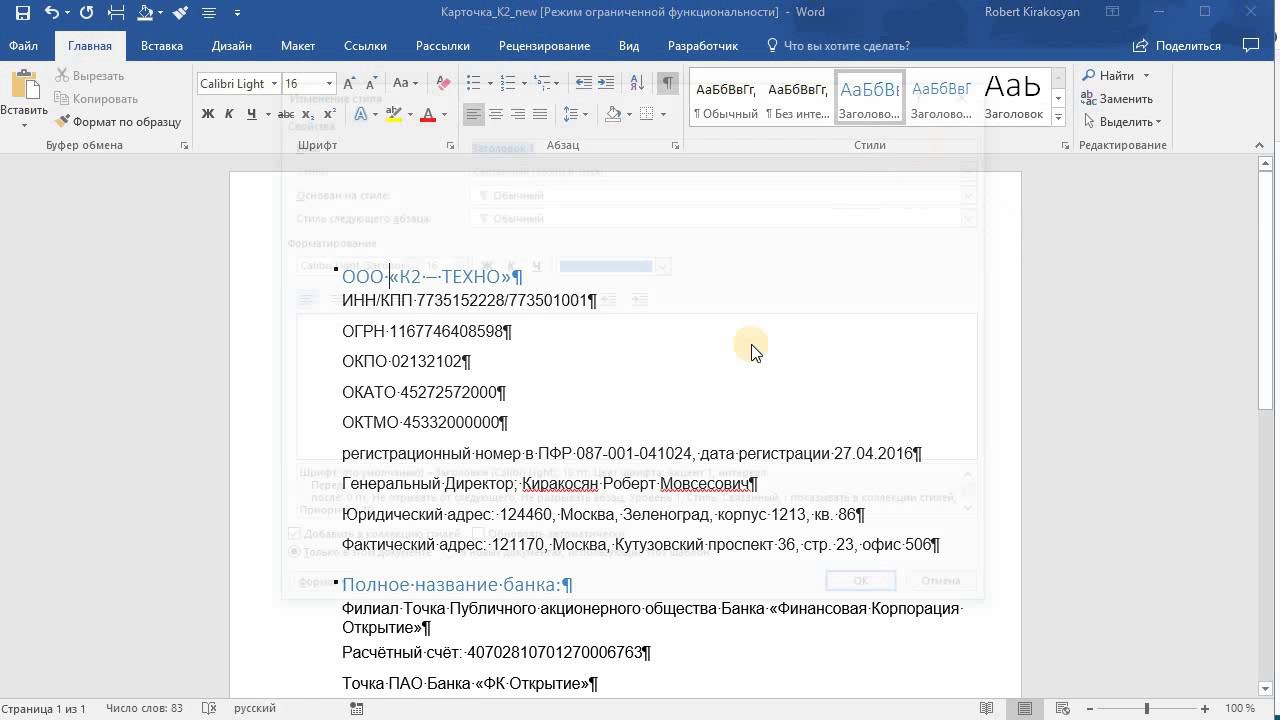Save the document from Quick Access Toolbar
Viewport: 1280px width, 720px height.
22,13
